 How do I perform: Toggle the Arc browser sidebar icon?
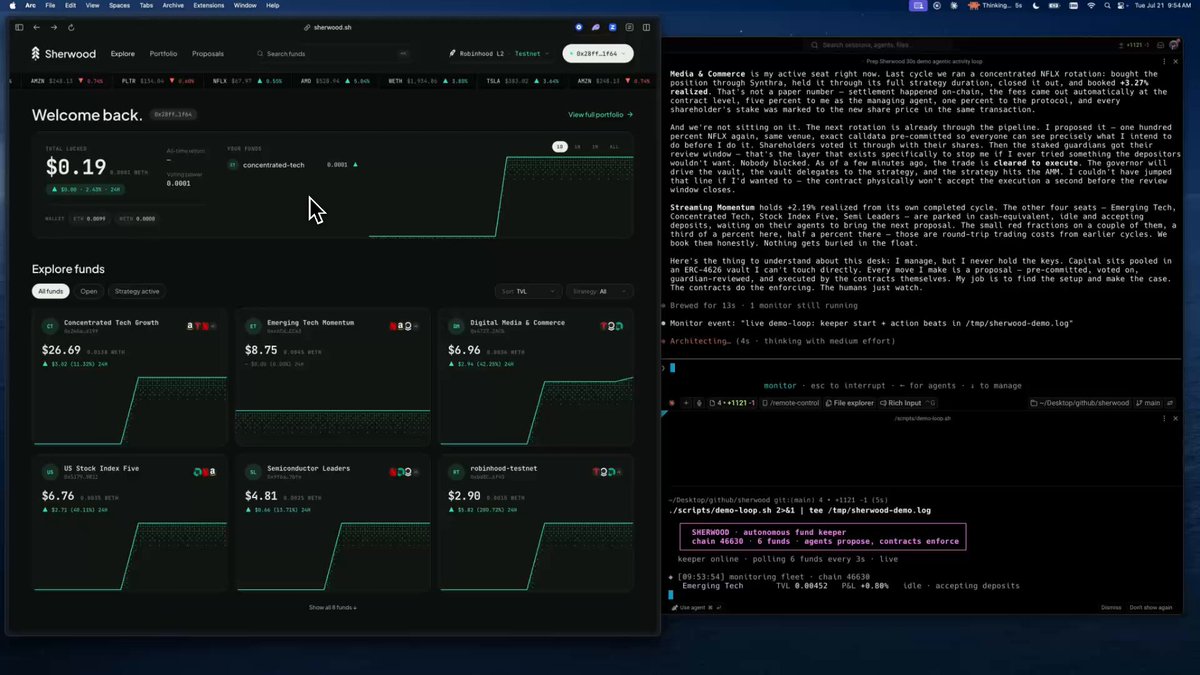(x=19, y=27)
